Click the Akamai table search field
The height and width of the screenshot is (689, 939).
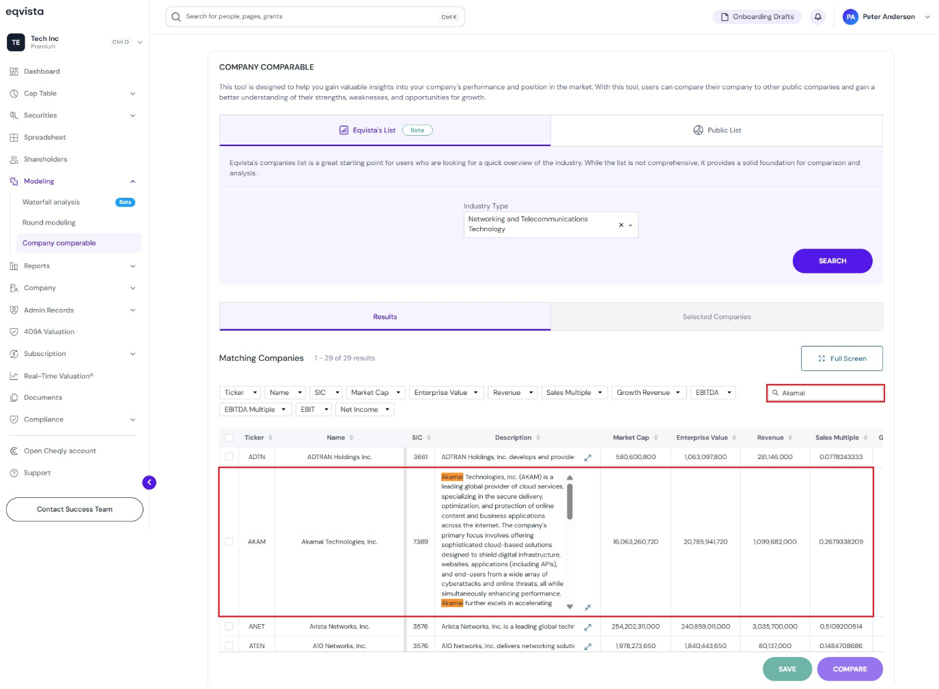click(x=825, y=393)
